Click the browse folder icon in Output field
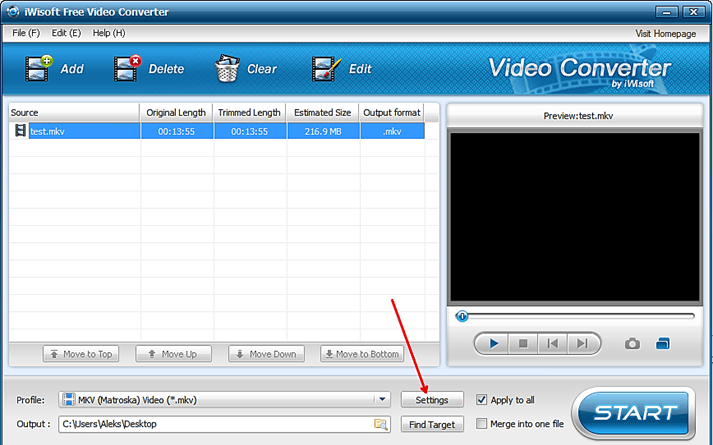 pos(380,425)
